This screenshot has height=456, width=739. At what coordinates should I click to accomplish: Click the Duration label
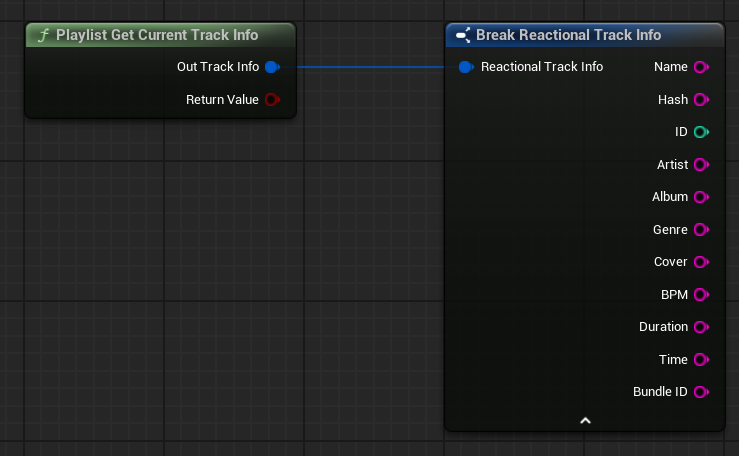click(663, 327)
